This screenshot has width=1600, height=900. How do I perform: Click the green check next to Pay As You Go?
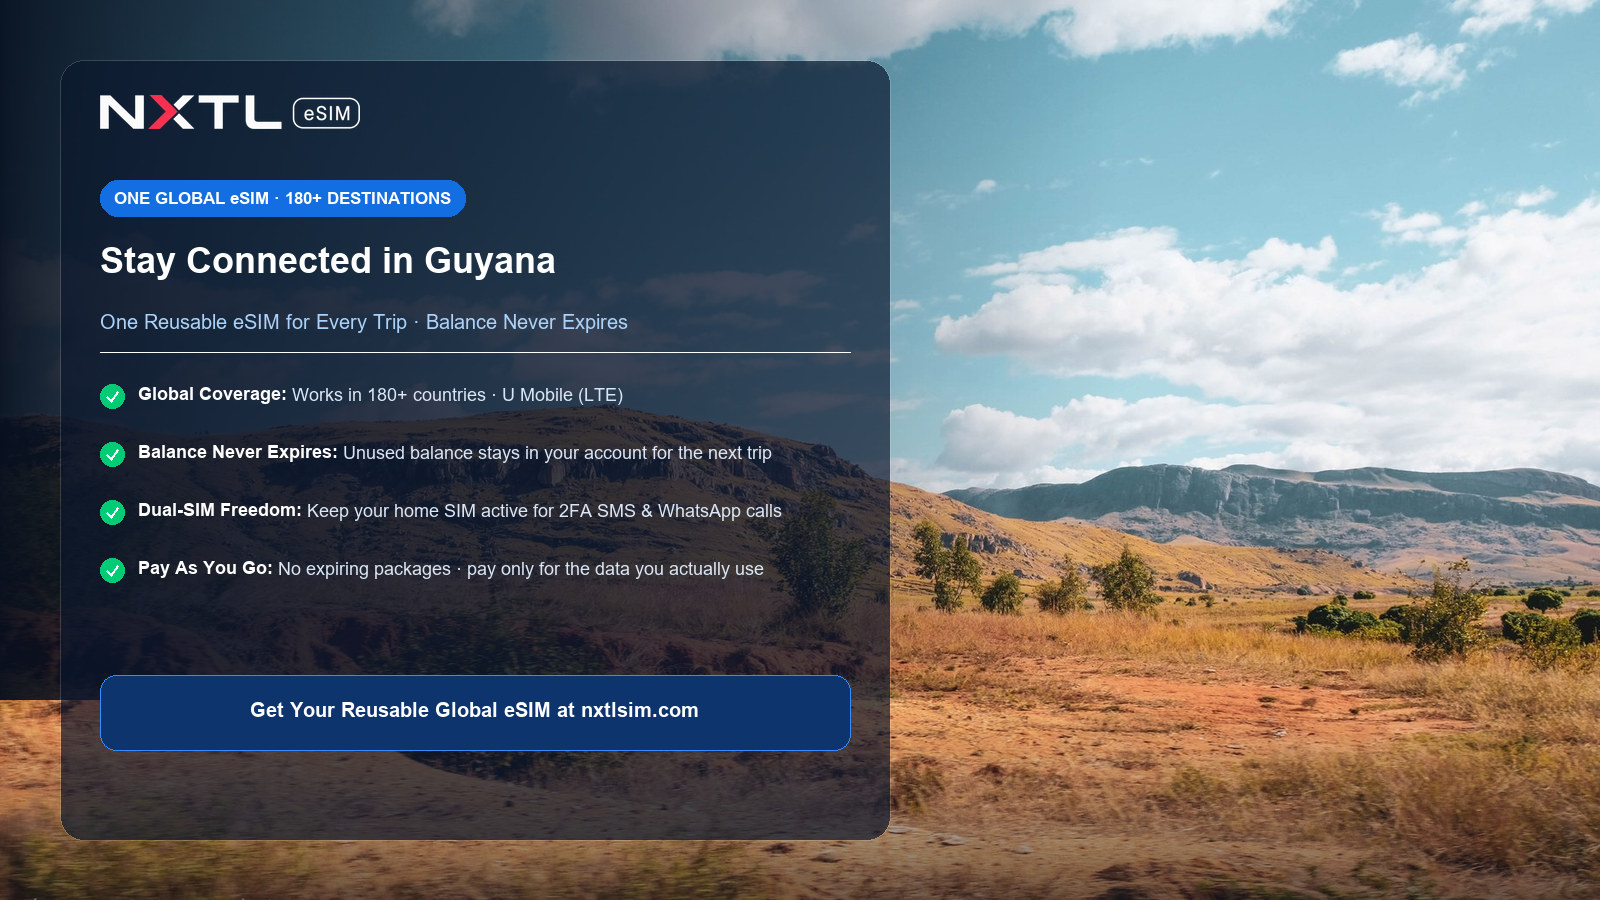pyautogui.click(x=113, y=571)
